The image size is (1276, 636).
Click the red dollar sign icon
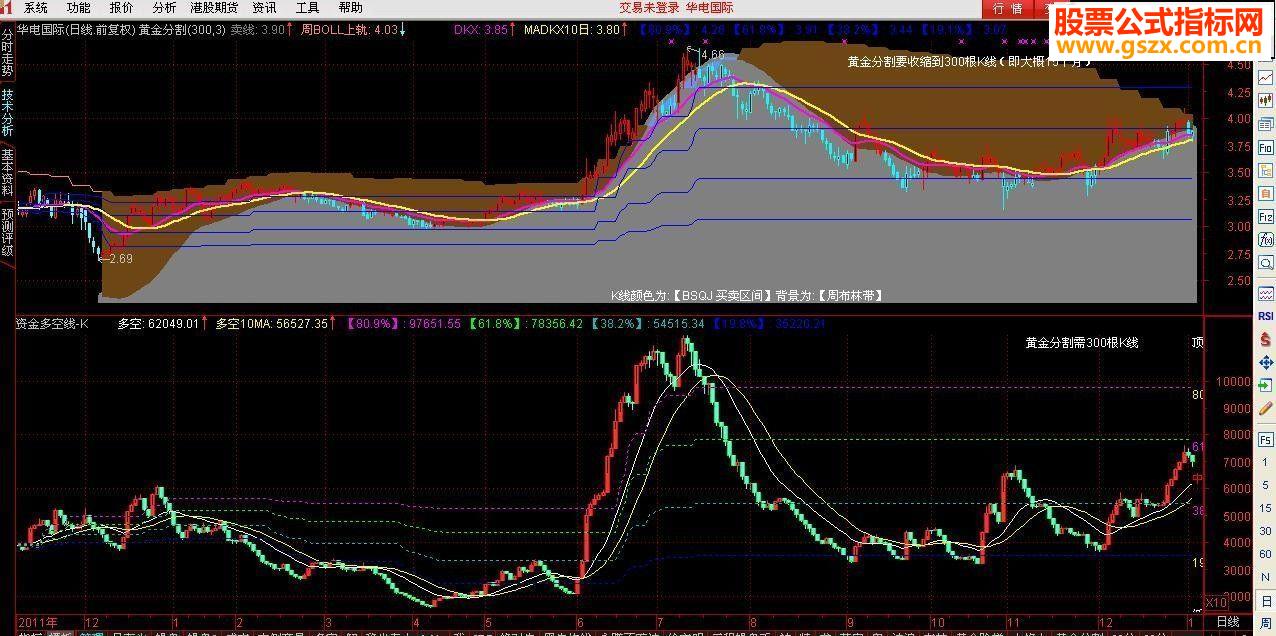1265,341
